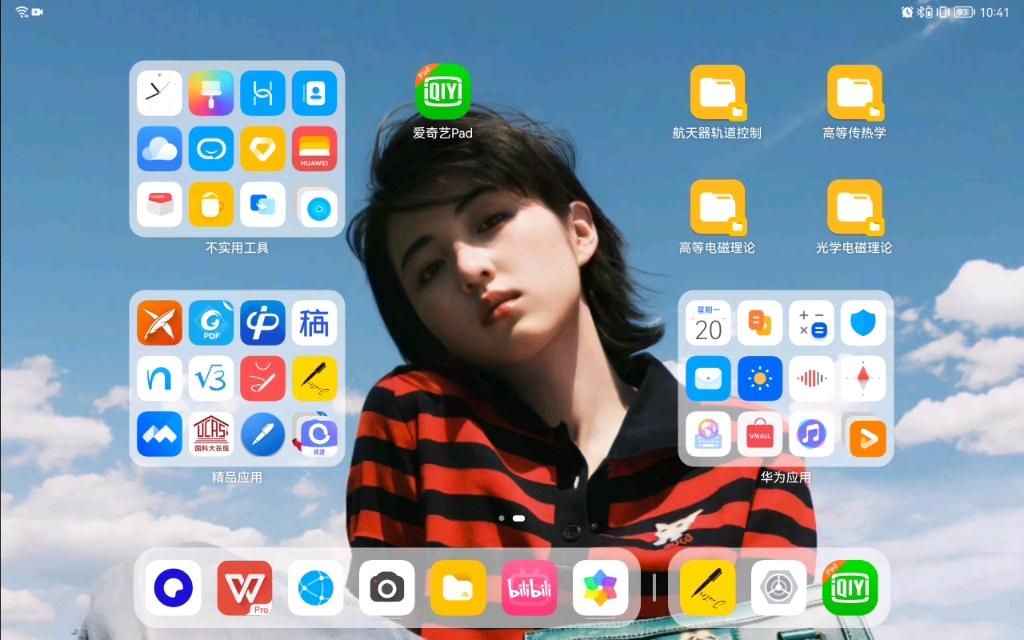Viewport: 1024px width, 640px height.
Task: Start the Recorder app
Action: tap(811, 378)
